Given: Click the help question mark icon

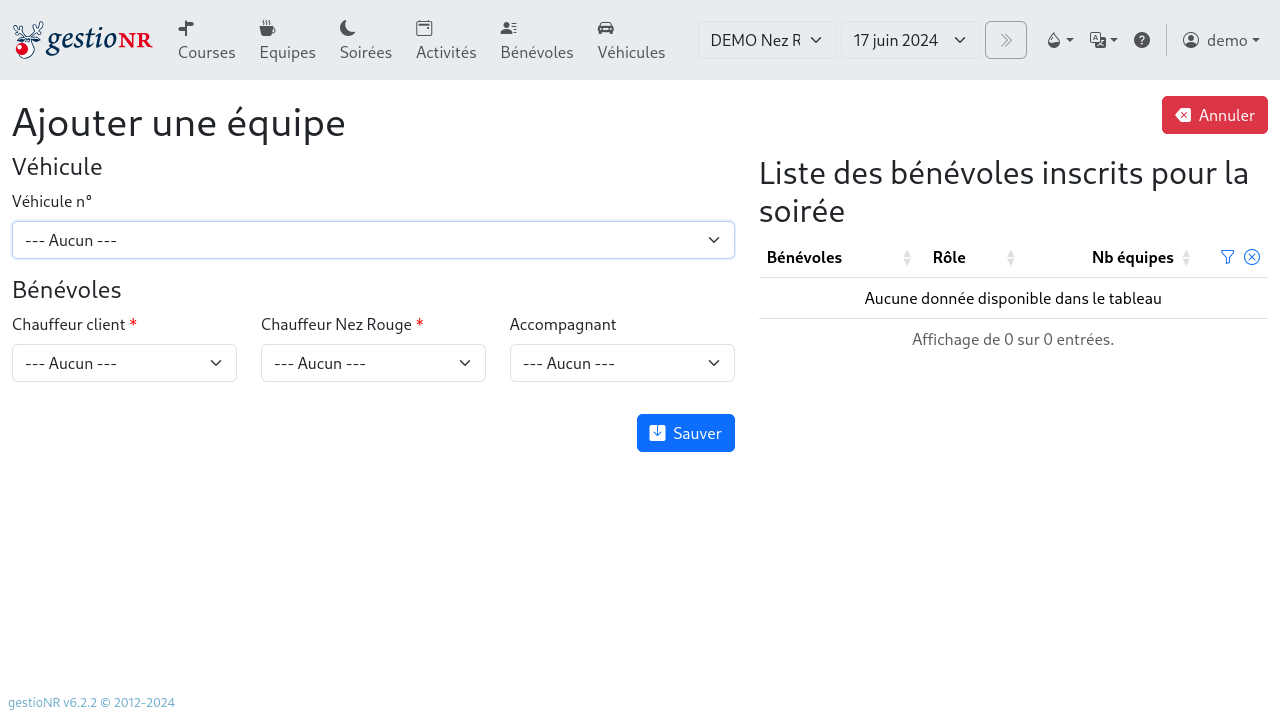Looking at the screenshot, I should (x=1142, y=40).
